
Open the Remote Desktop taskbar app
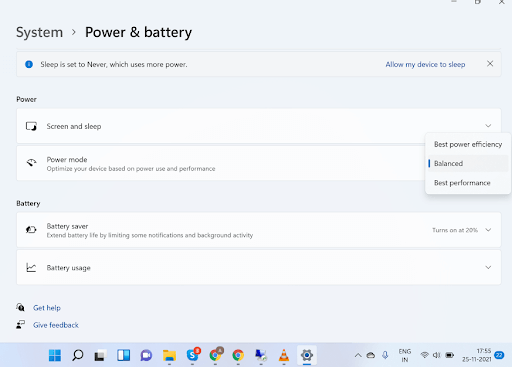[x=261, y=355]
